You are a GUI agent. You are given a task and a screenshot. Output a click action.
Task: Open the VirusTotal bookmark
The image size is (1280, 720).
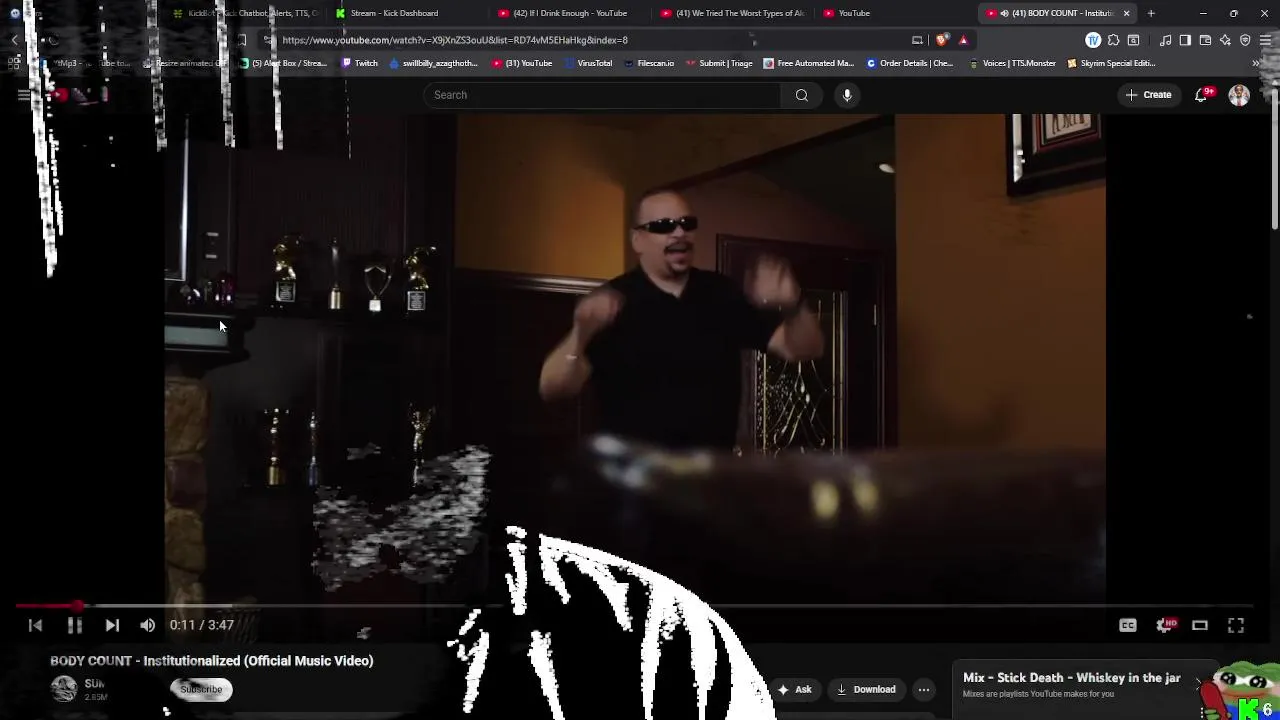(x=588, y=63)
